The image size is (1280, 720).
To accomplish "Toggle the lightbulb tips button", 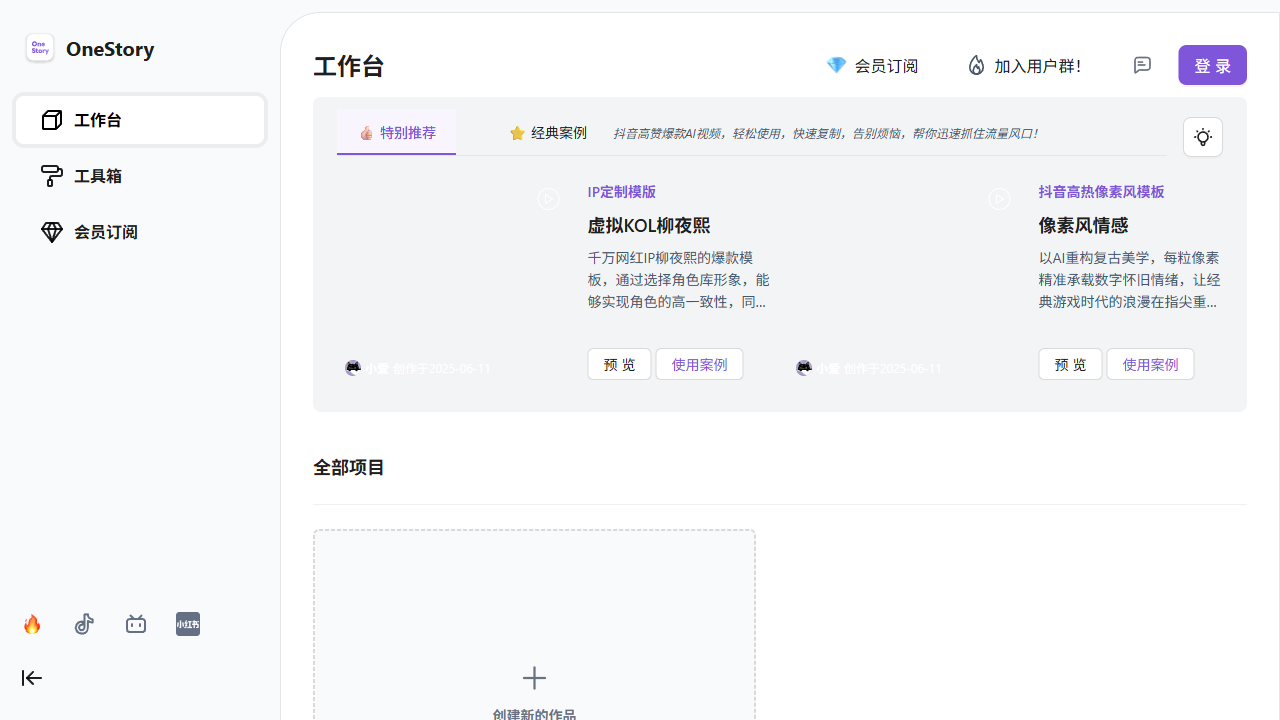I will (1202, 137).
